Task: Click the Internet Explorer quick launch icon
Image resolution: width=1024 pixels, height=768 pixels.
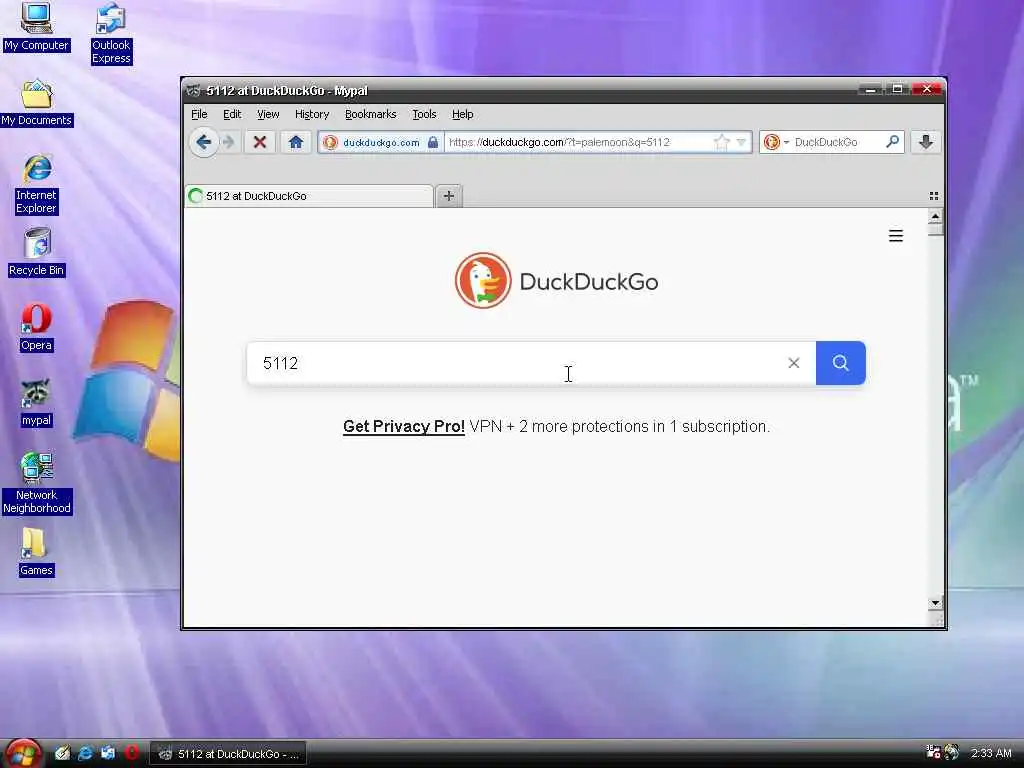Action: [x=85, y=753]
